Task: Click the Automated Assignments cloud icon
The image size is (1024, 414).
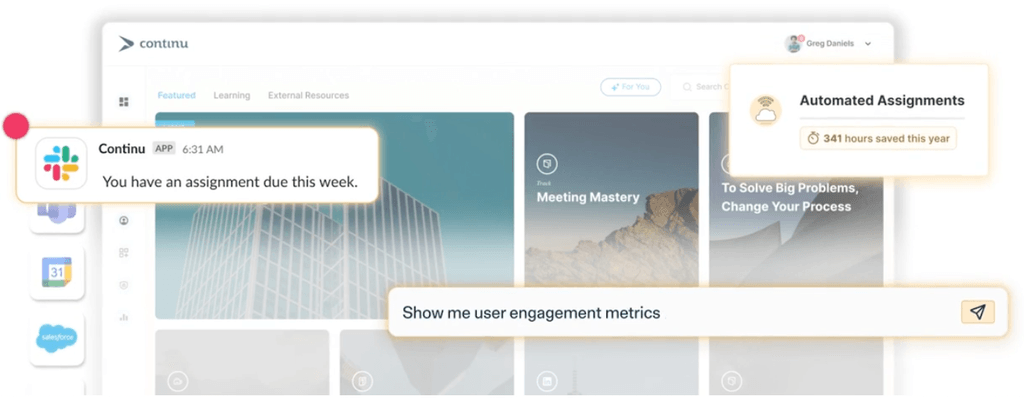Action: coord(767,112)
